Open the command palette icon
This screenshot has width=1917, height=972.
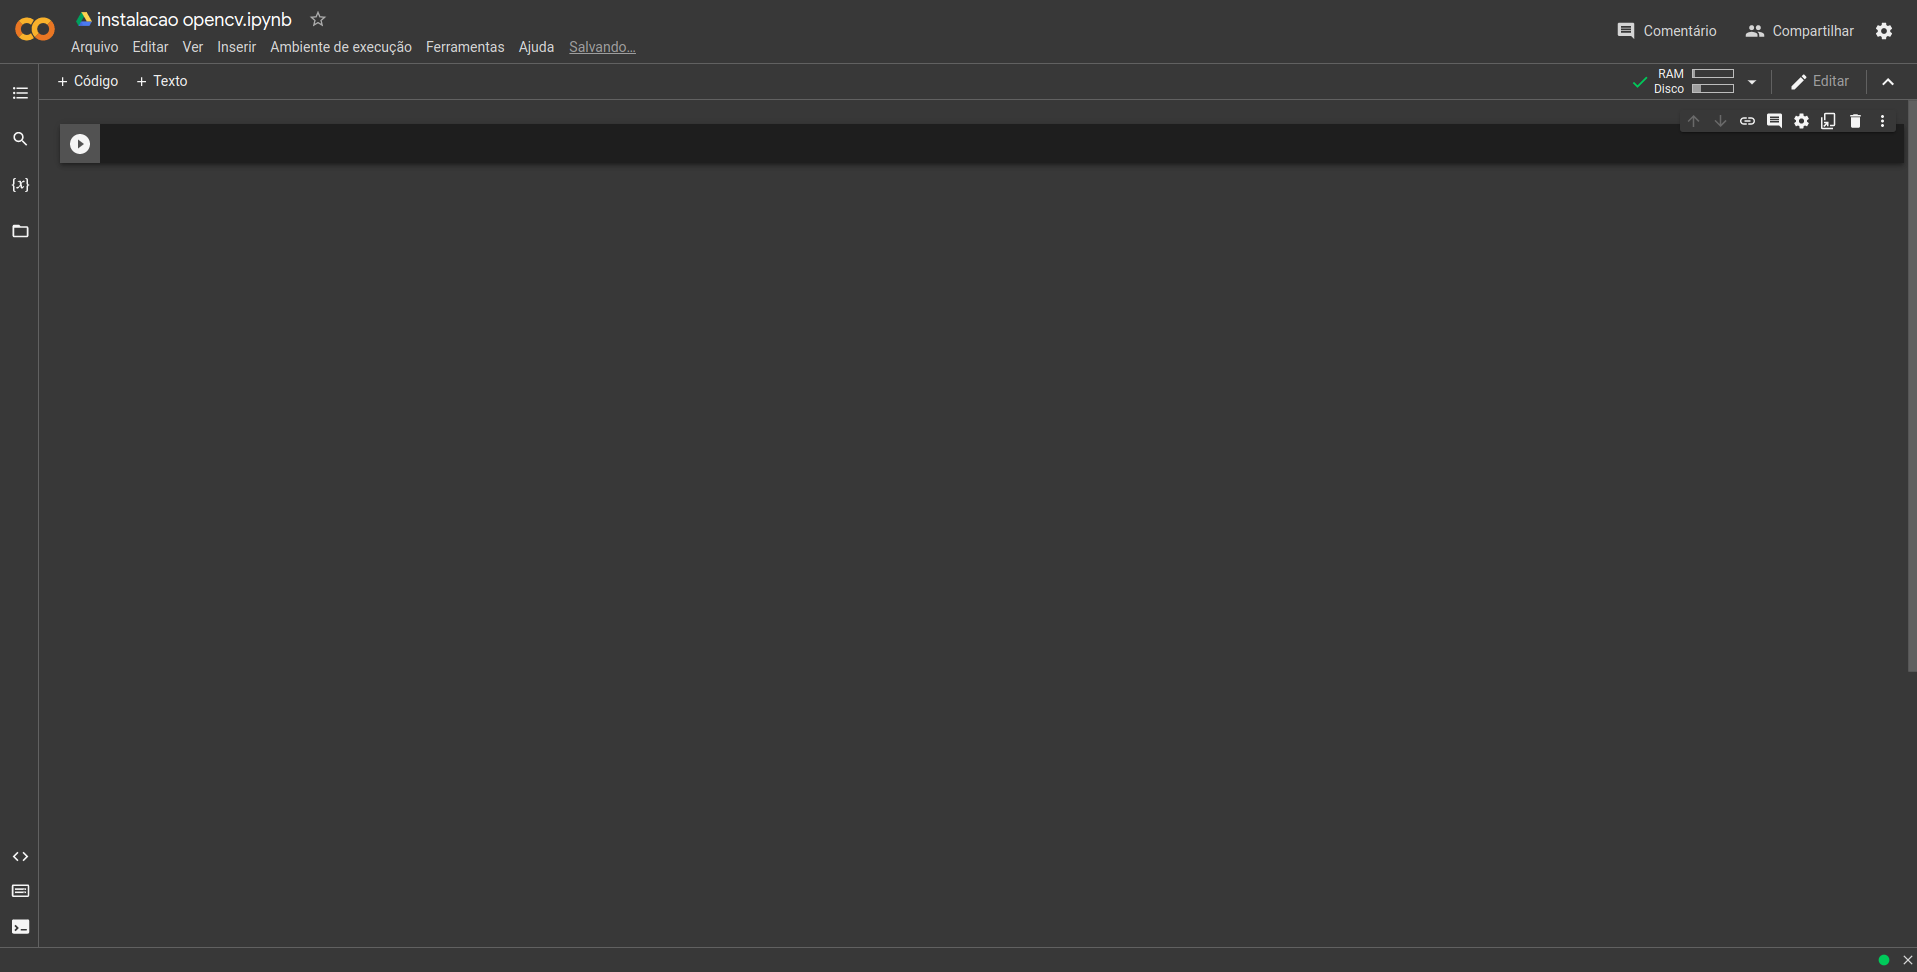click(20, 891)
